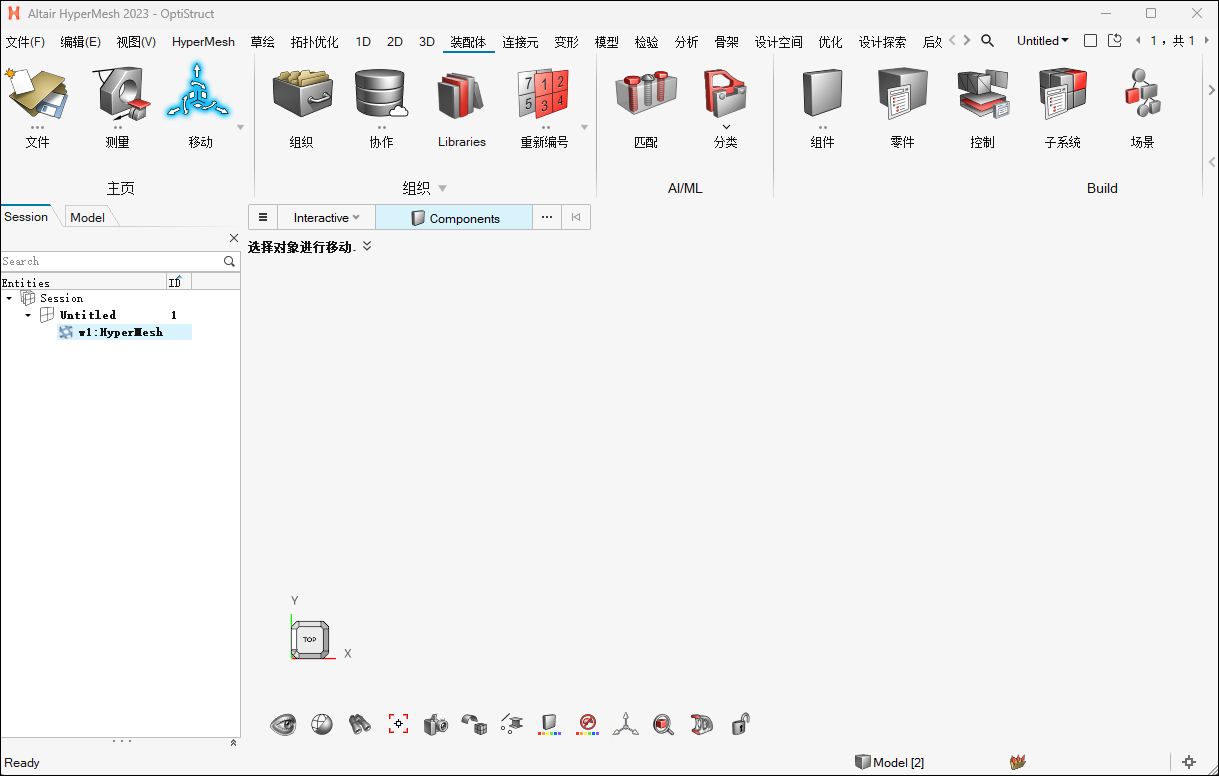
Task: Open the 编辑(E) menu
Action: (80, 42)
